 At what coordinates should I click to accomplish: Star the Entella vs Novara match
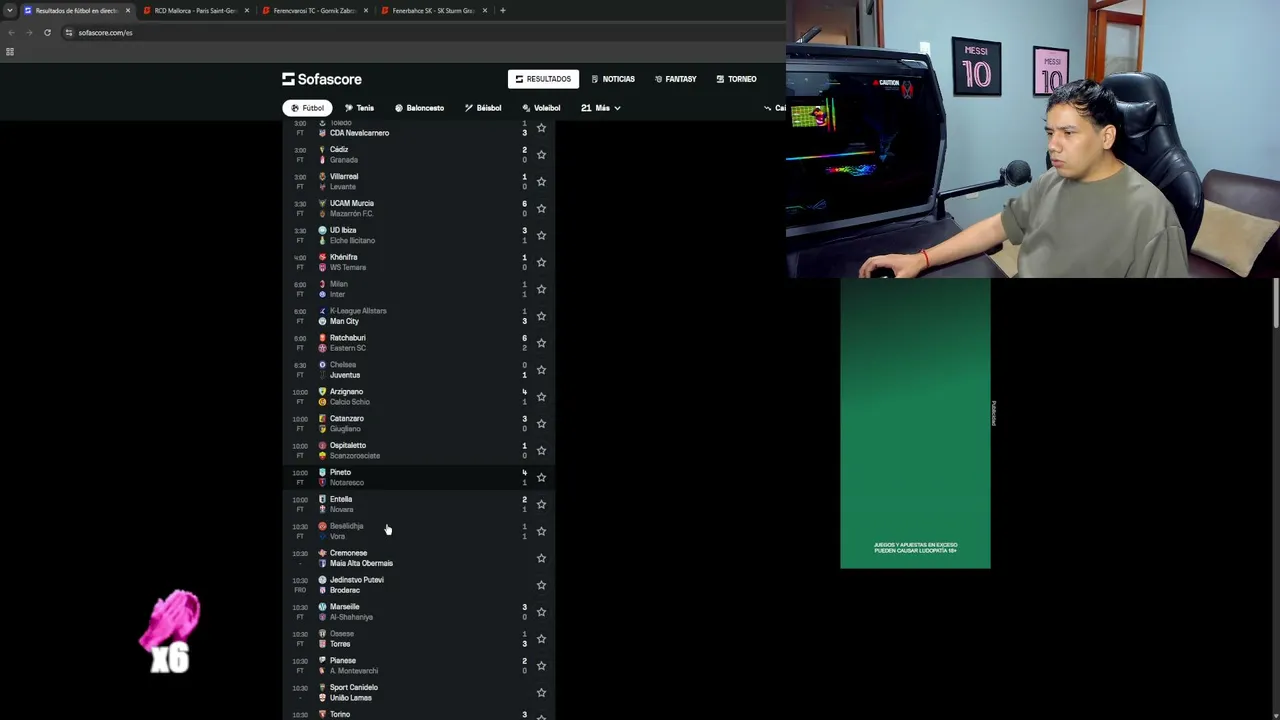point(541,505)
